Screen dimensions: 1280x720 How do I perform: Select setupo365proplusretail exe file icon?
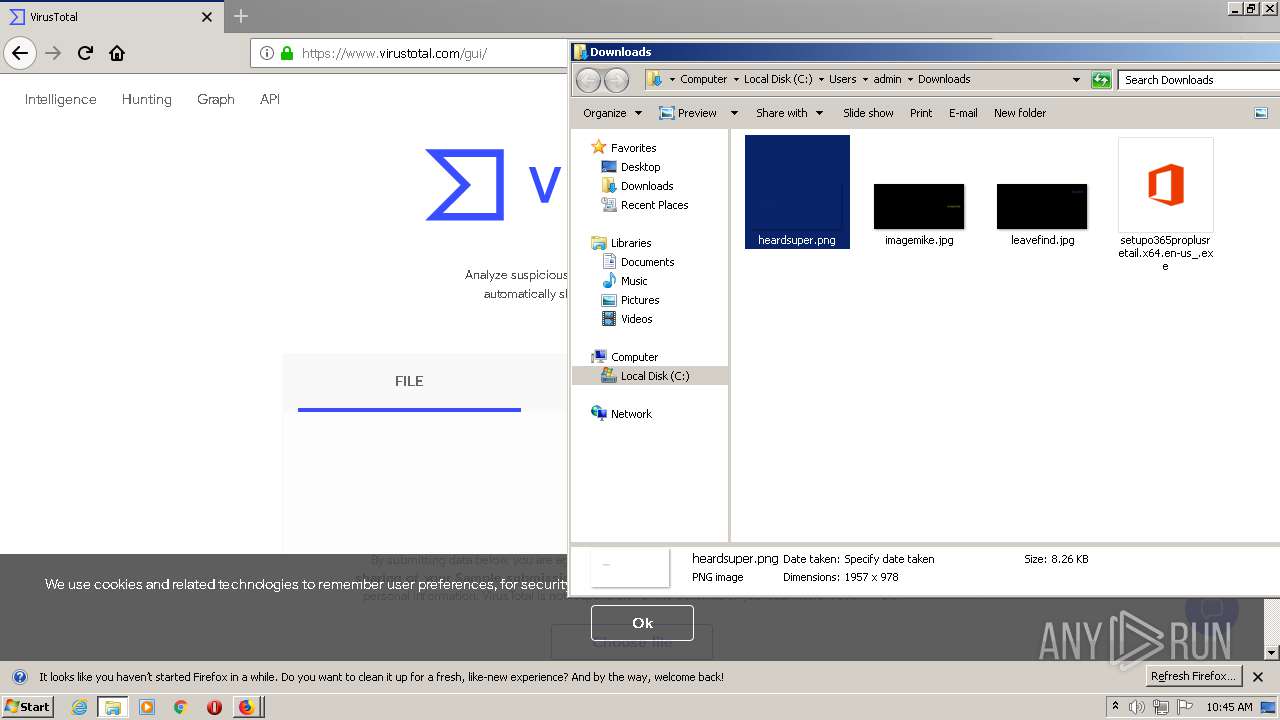coord(1166,186)
